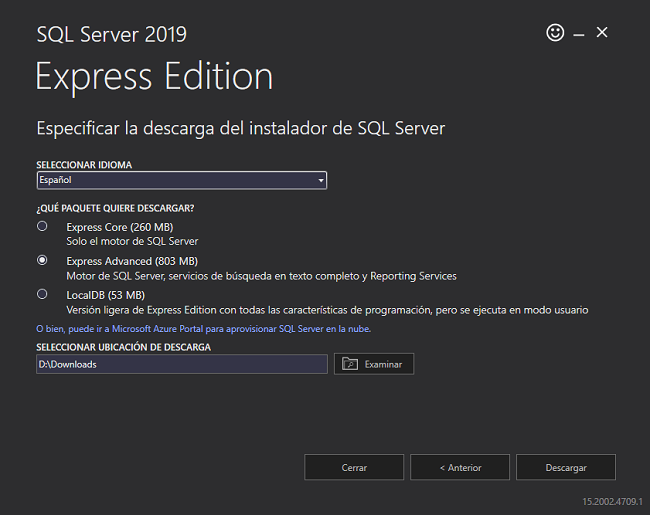The width and height of the screenshot is (650, 515).
Task: Click the language dropdown arrow
Action: coord(320,180)
